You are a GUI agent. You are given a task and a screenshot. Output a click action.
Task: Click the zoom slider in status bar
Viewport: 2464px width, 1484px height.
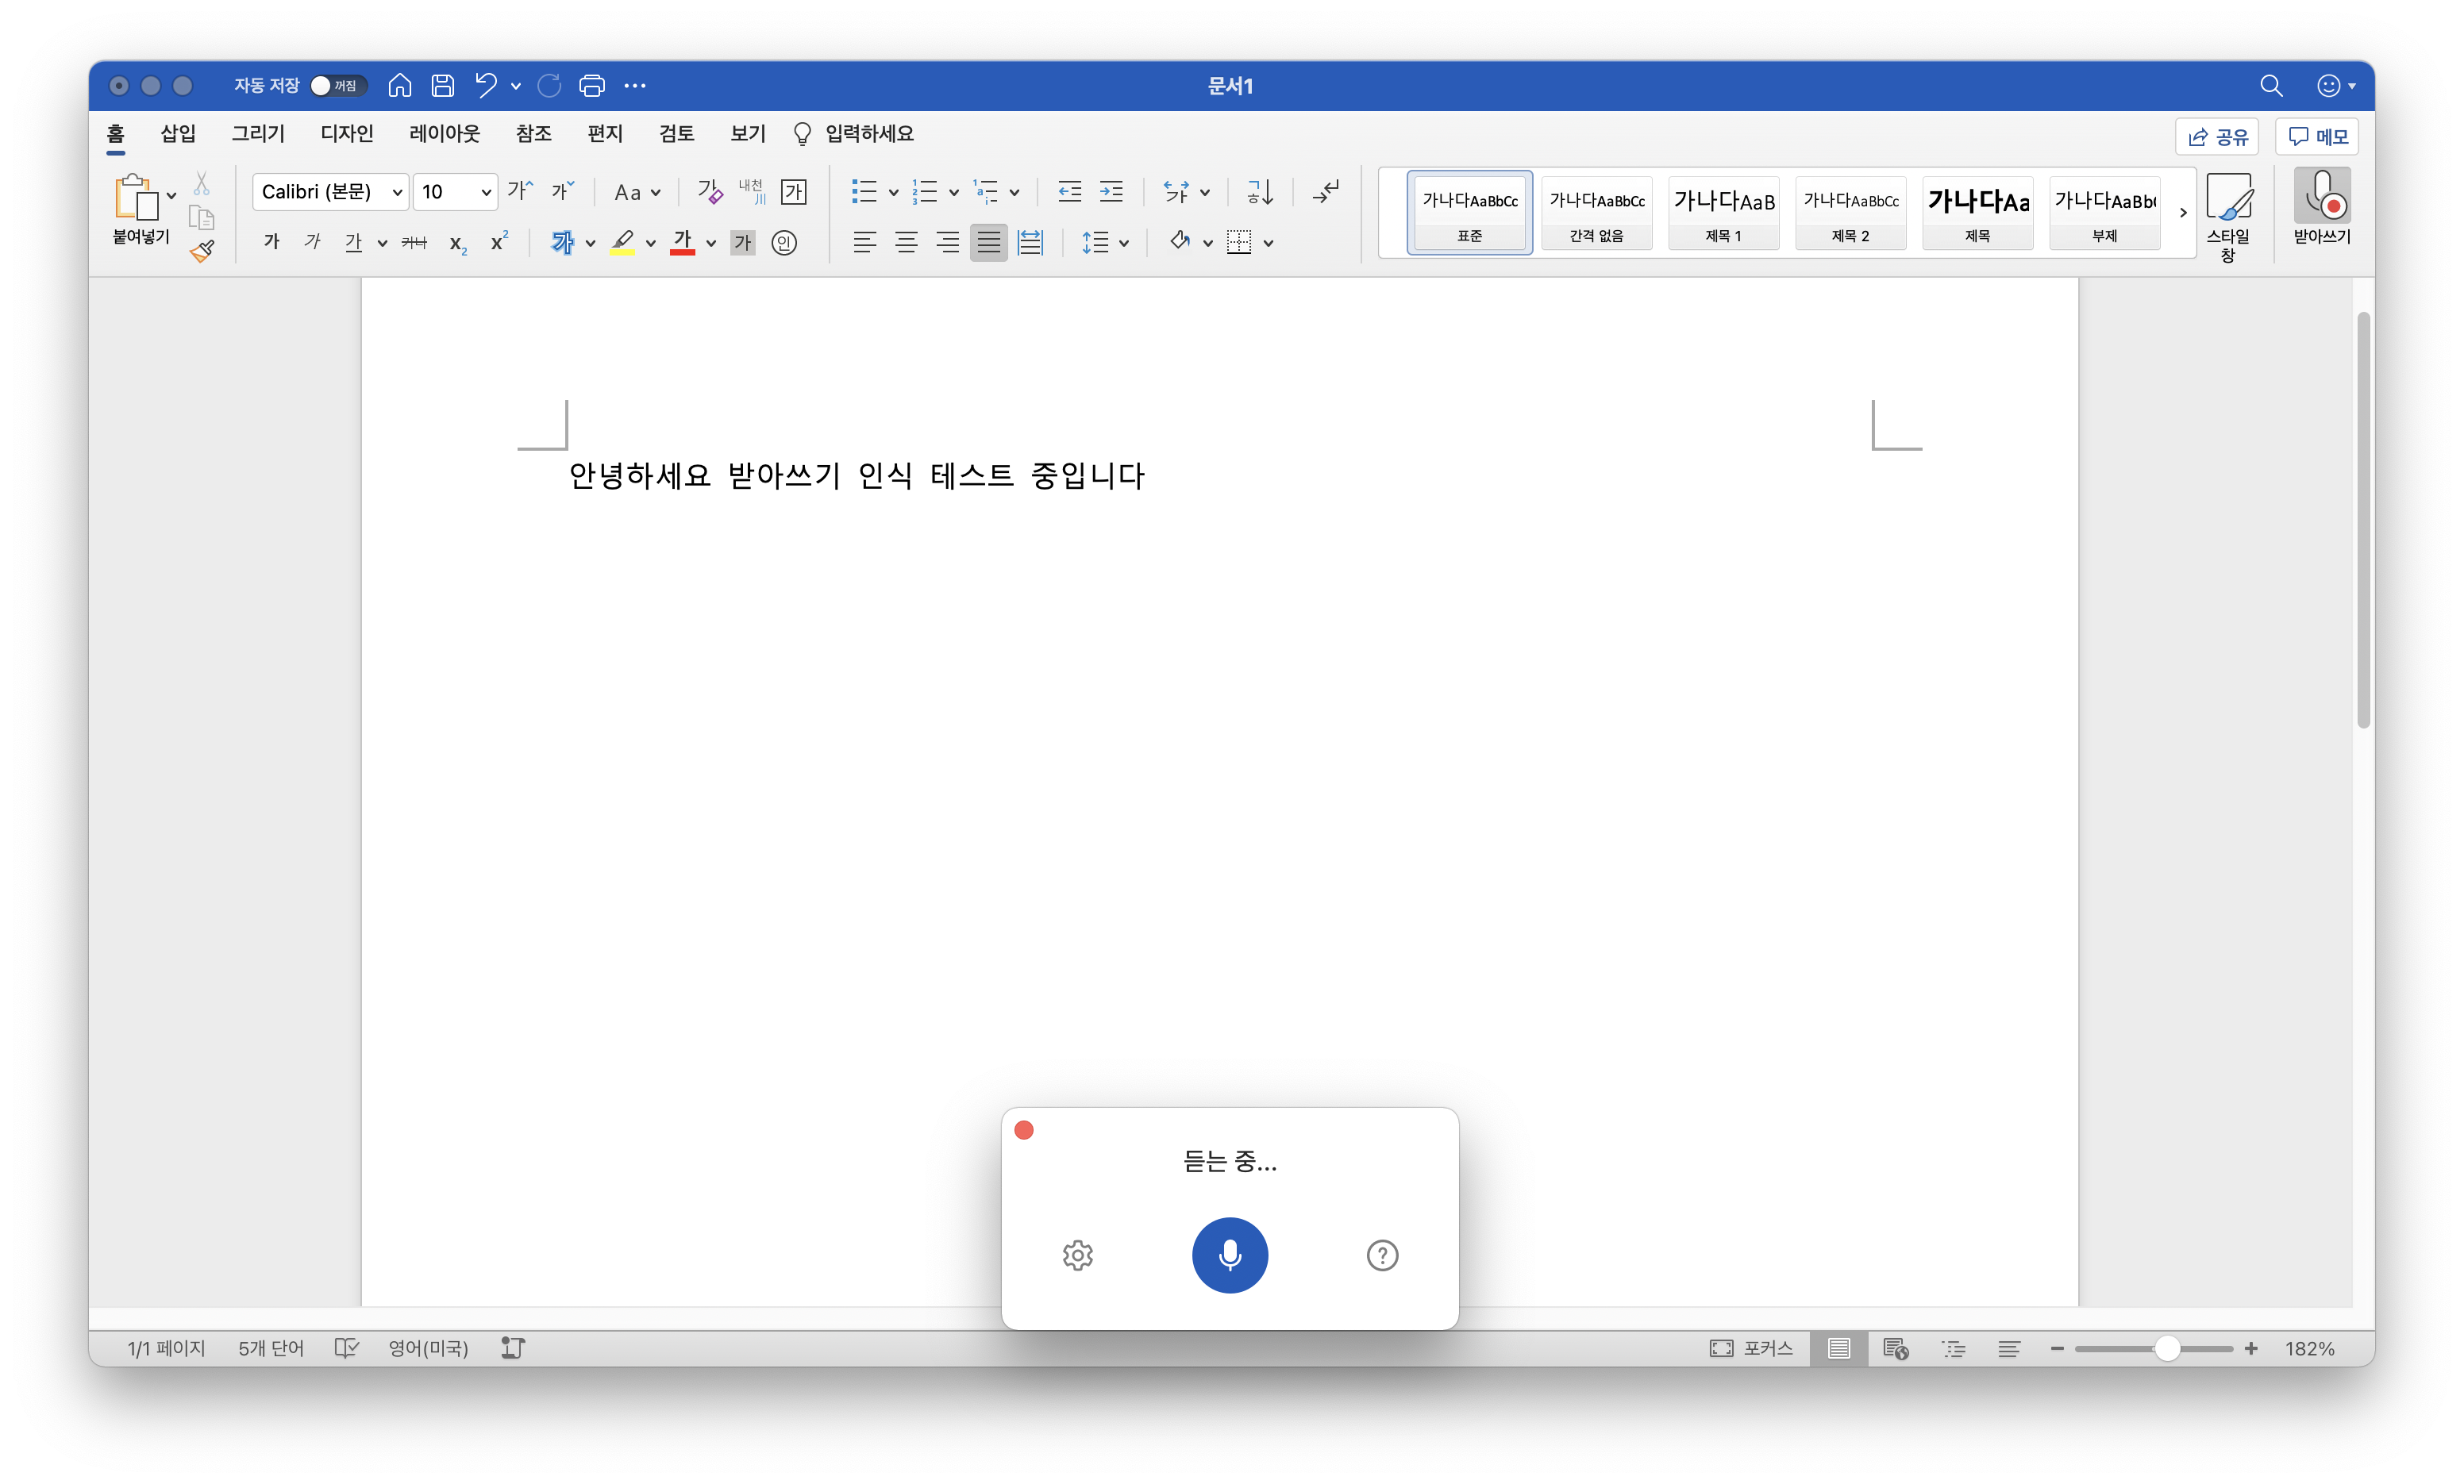pyautogui.click(x=2166, y=1348)
